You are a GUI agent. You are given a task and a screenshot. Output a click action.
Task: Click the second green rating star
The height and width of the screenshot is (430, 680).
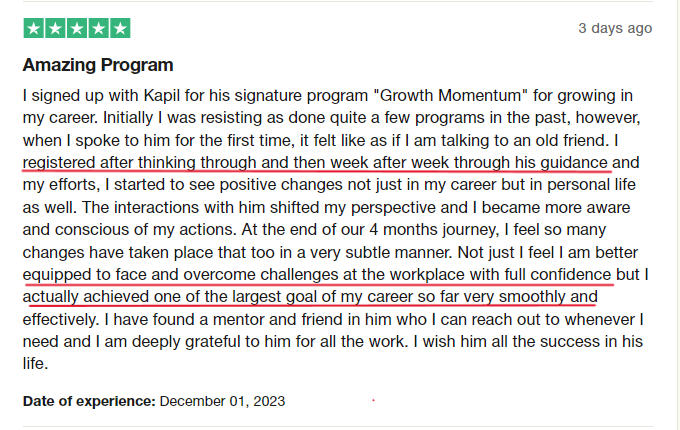[x=55, y=28]
